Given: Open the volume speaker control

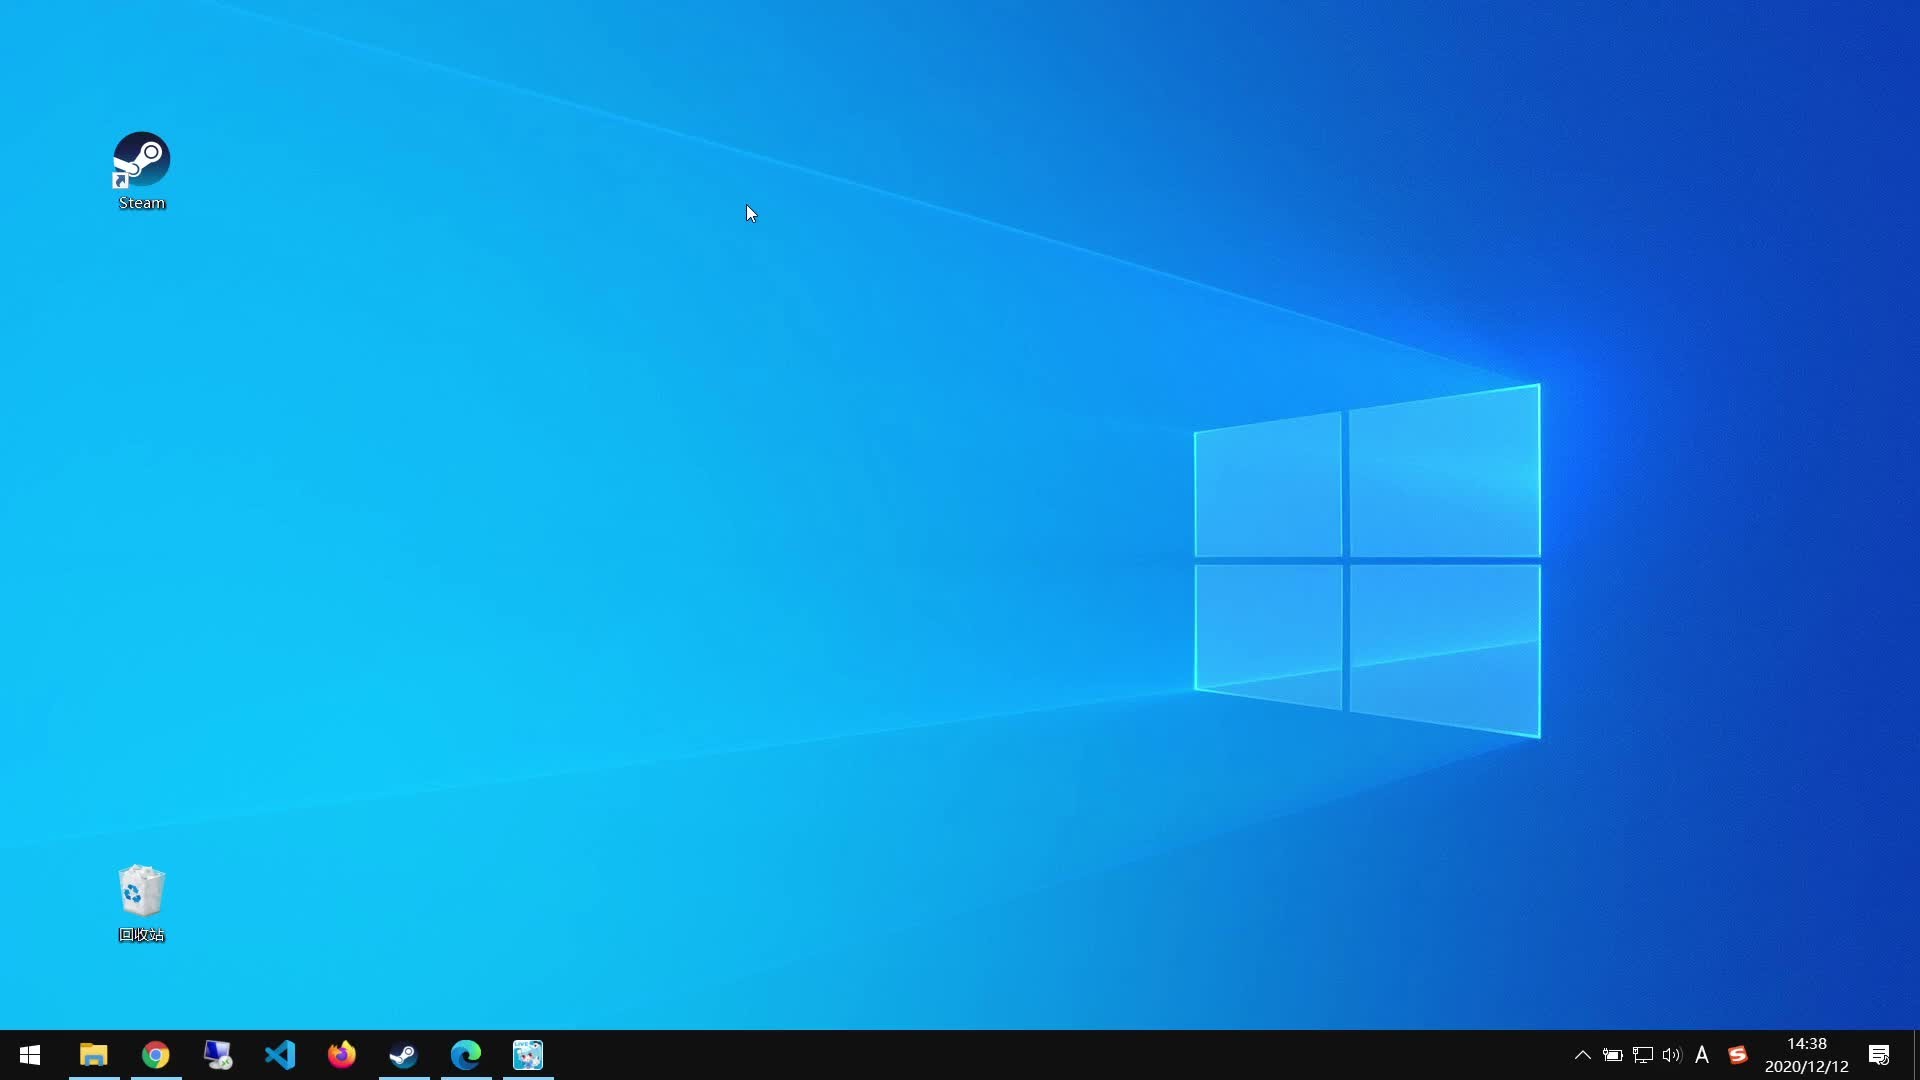Looking at the screenshot, I should [1672, 1055].
